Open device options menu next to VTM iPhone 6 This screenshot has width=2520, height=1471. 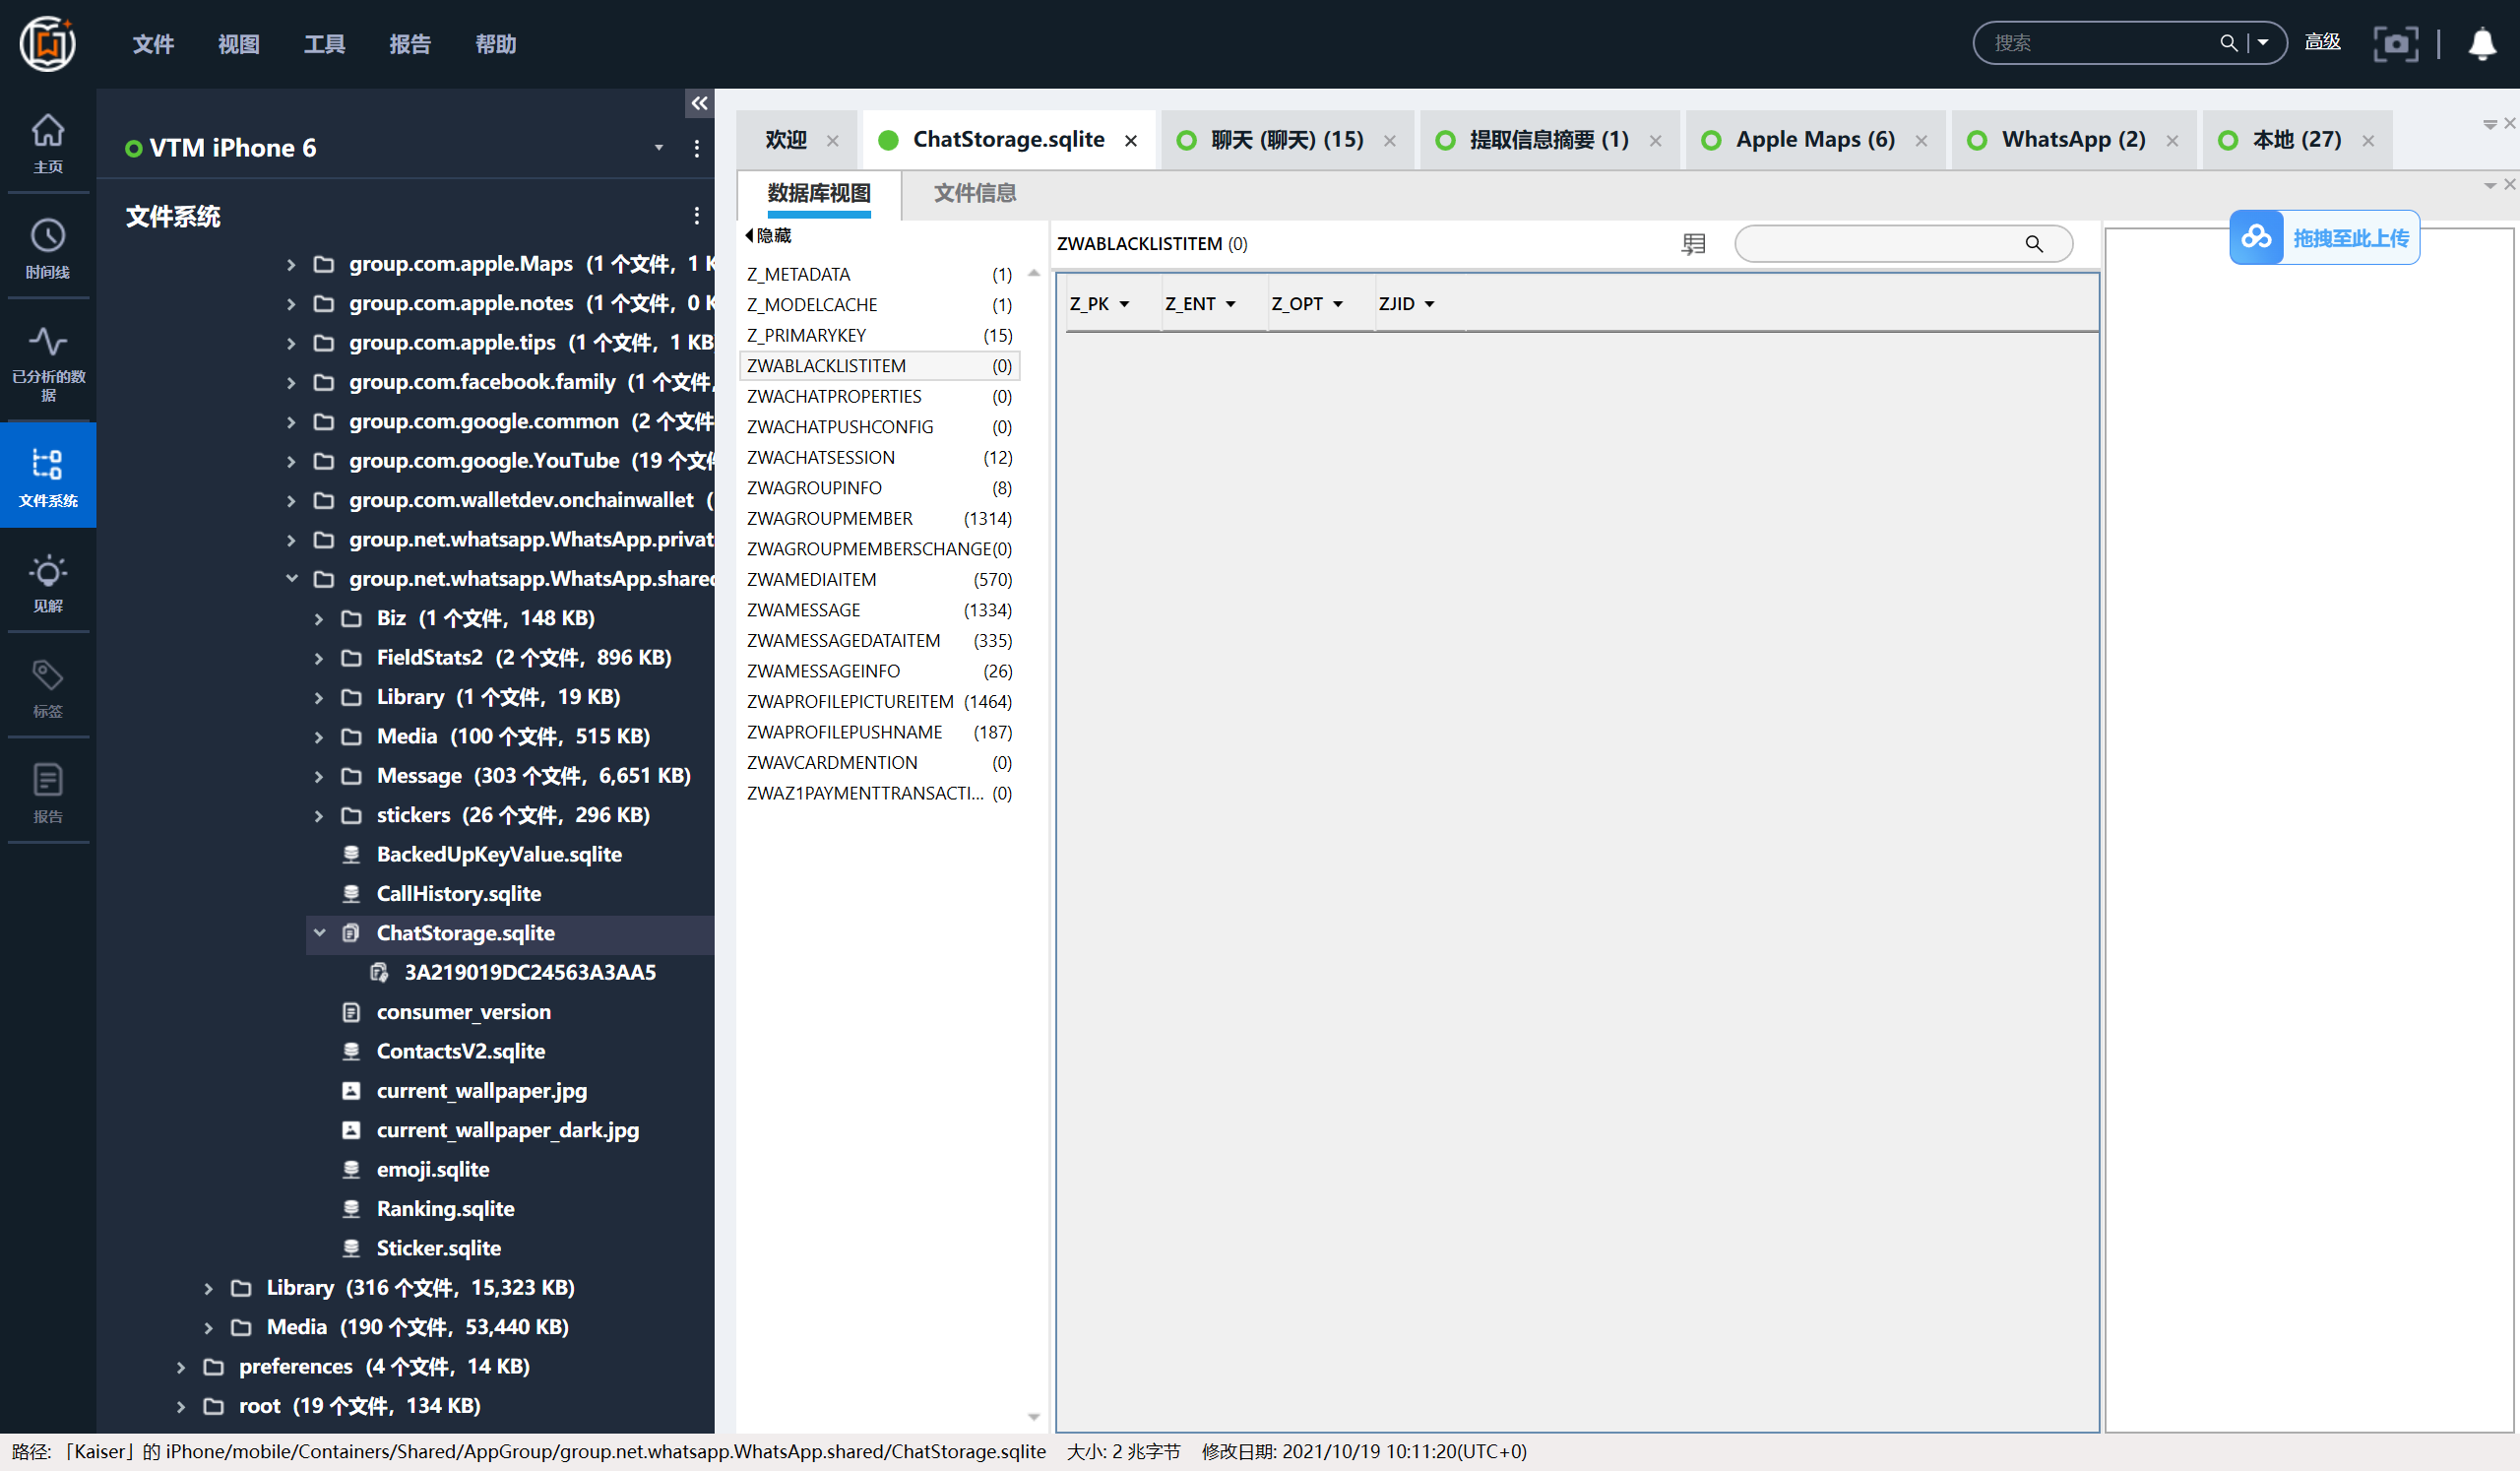[697, 148]
